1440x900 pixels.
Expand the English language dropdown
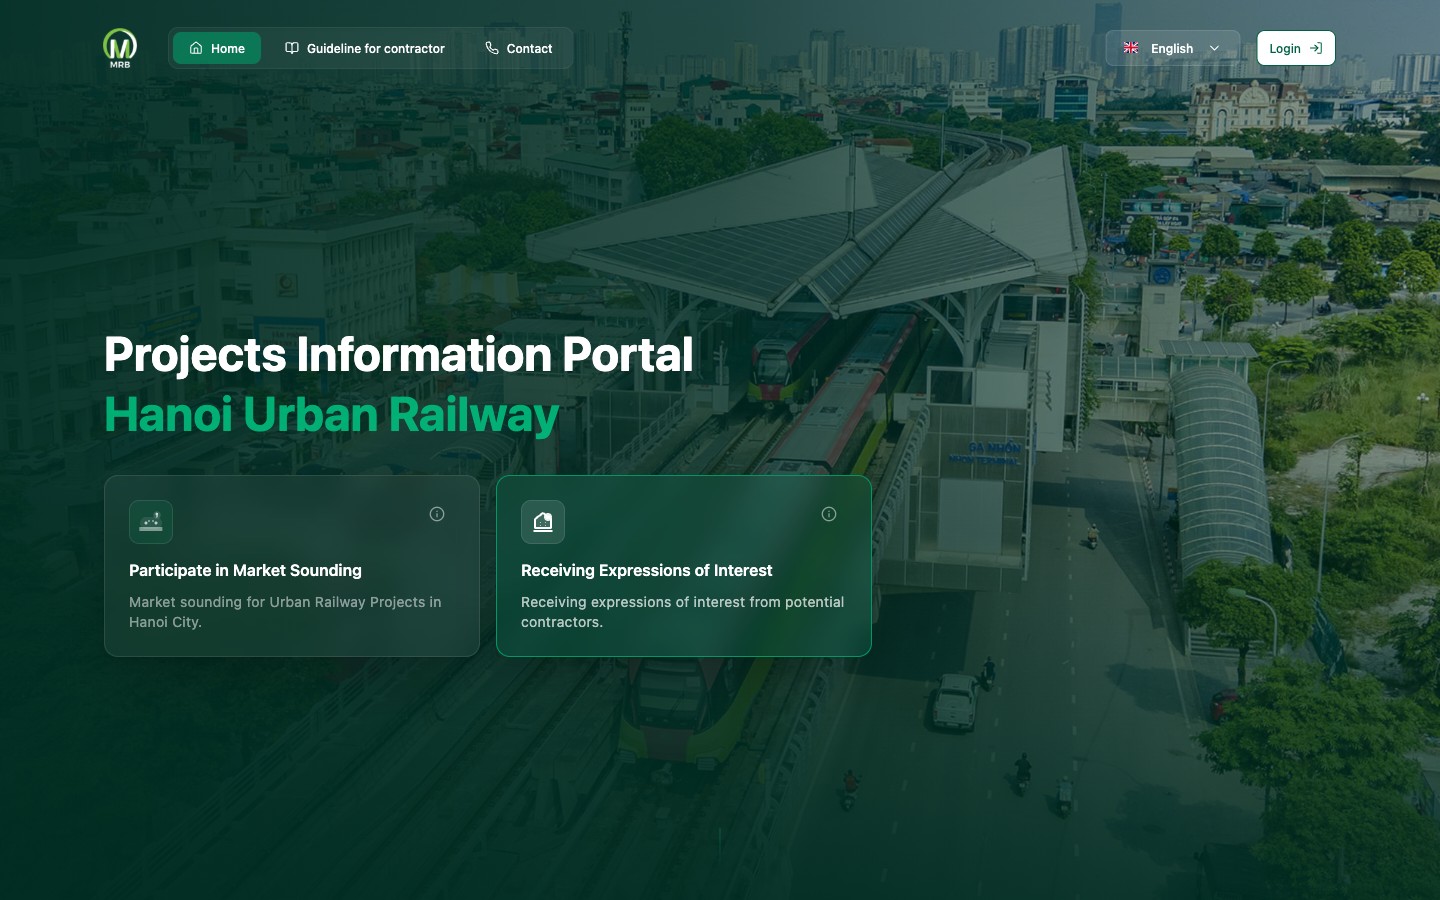(x=1172, y=48)
